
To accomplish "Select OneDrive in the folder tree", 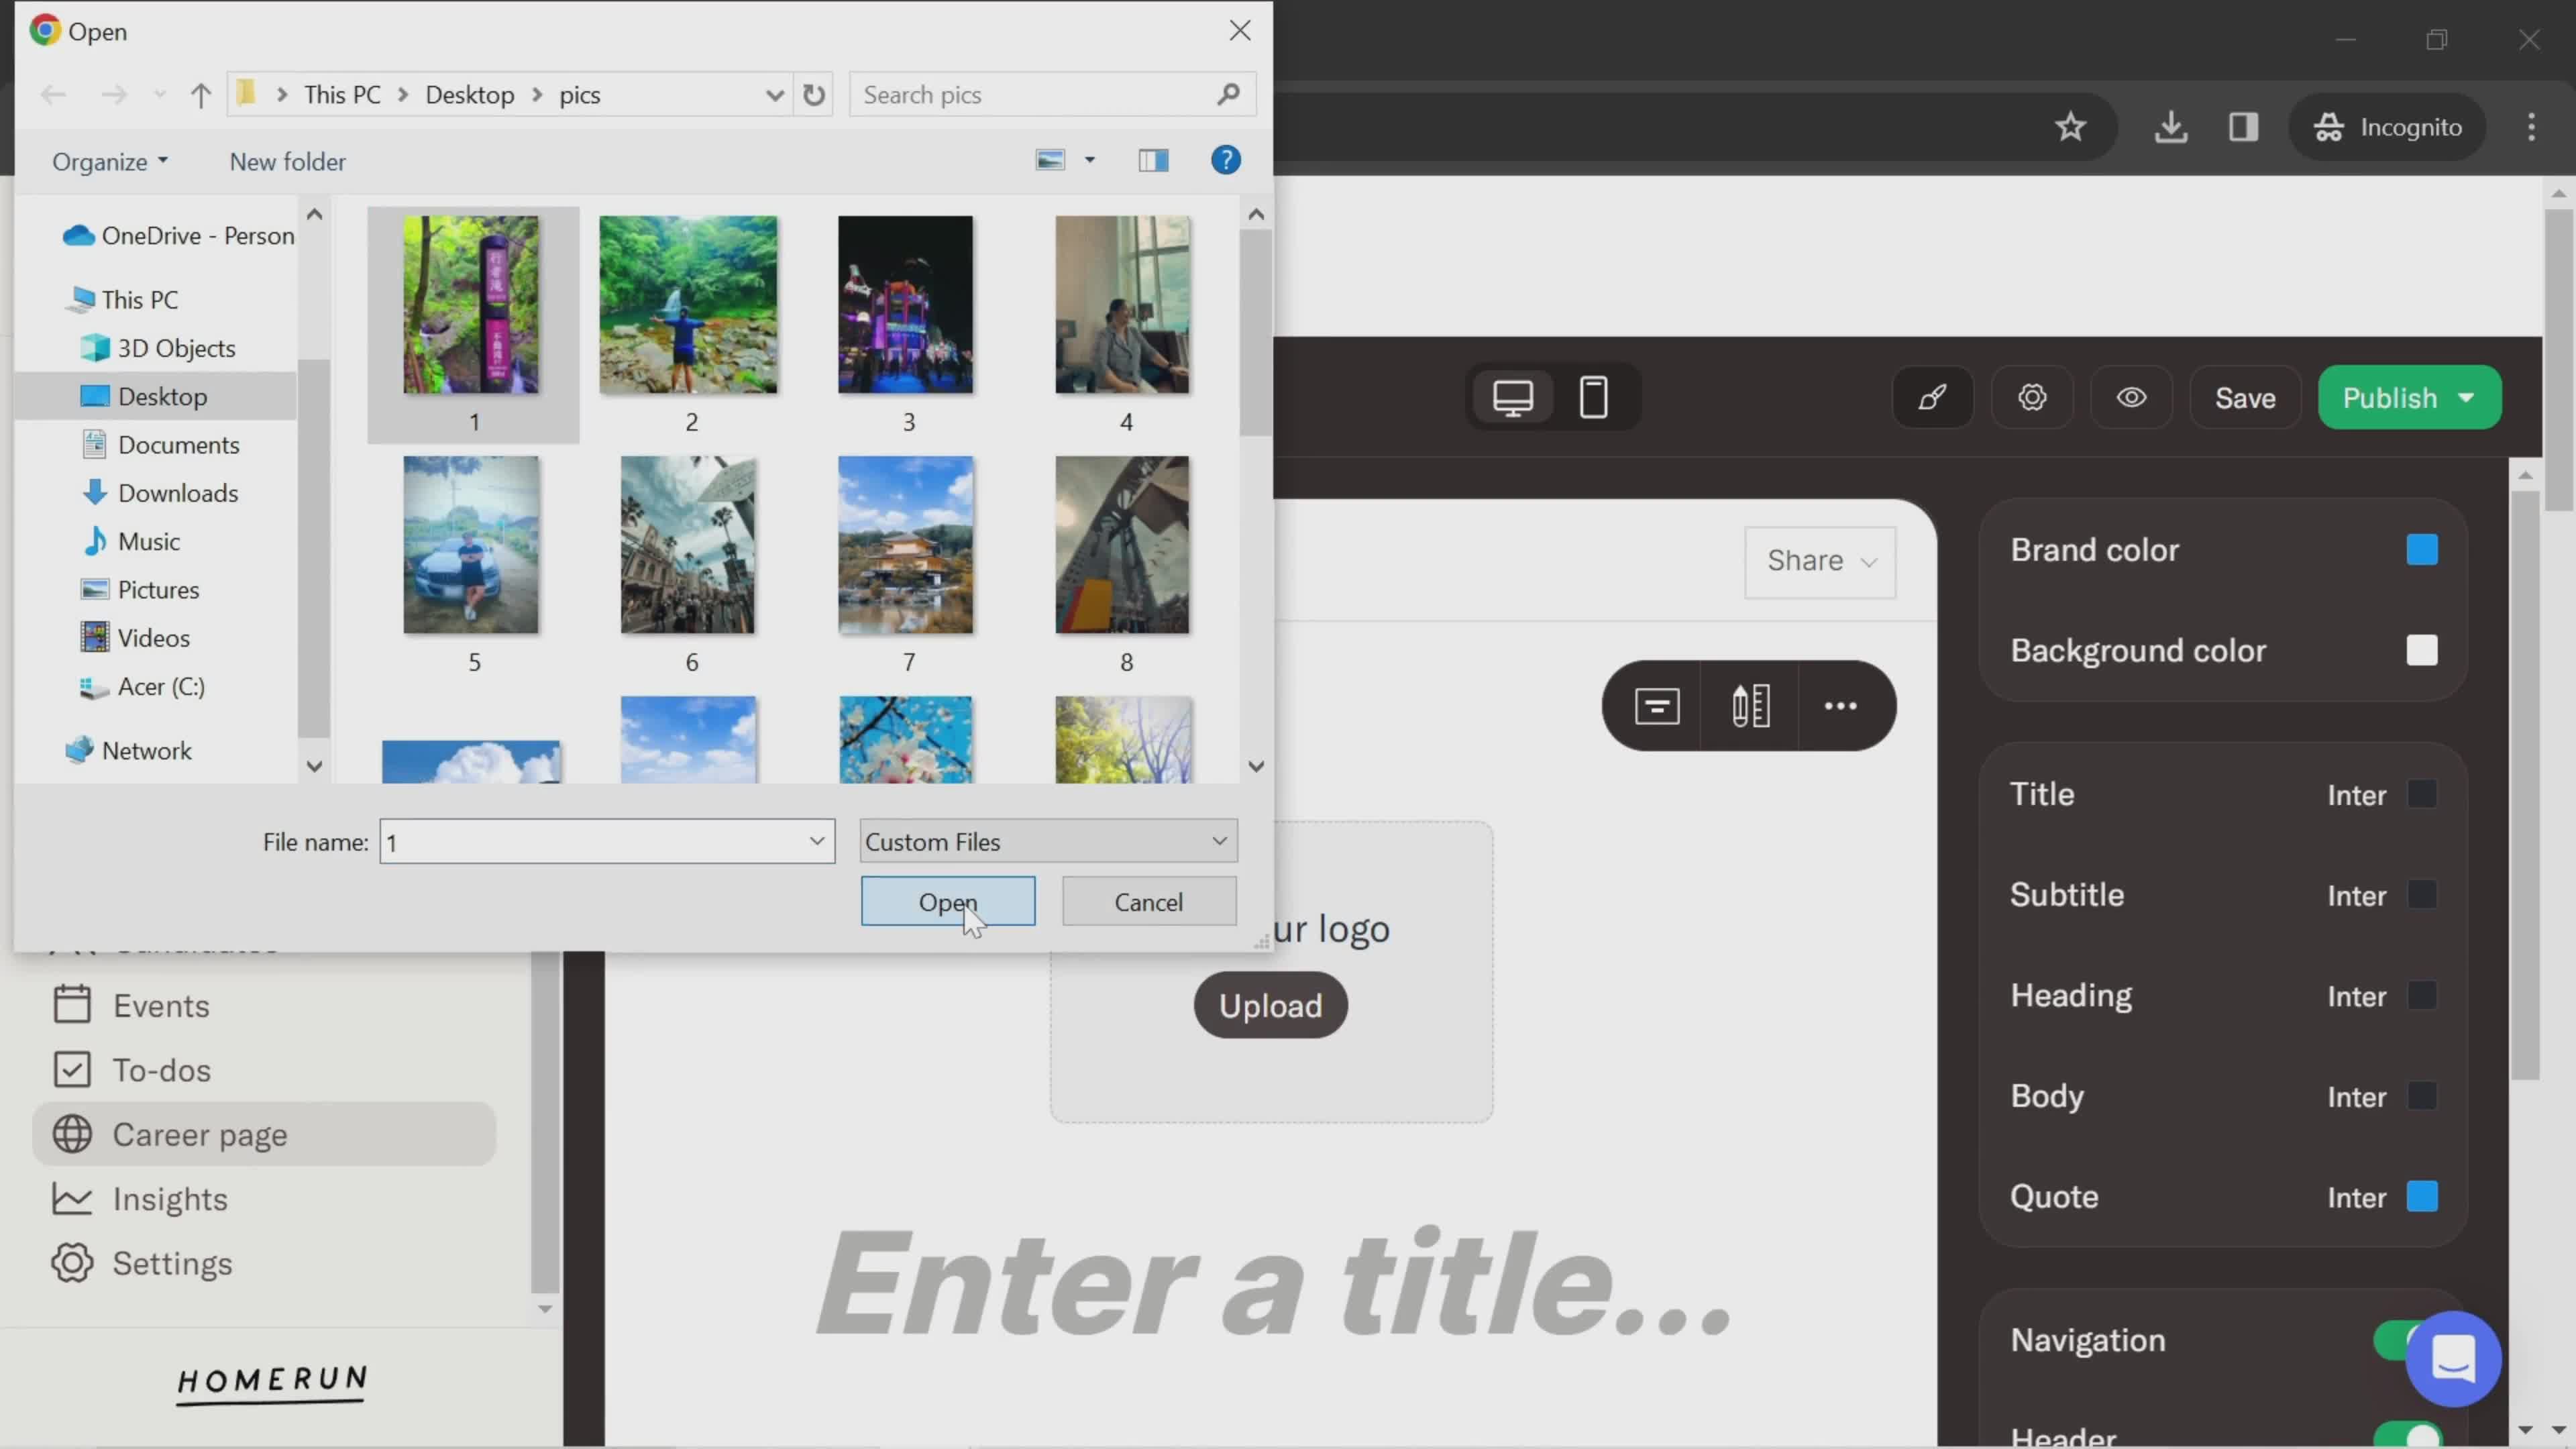I will (178, 236).
